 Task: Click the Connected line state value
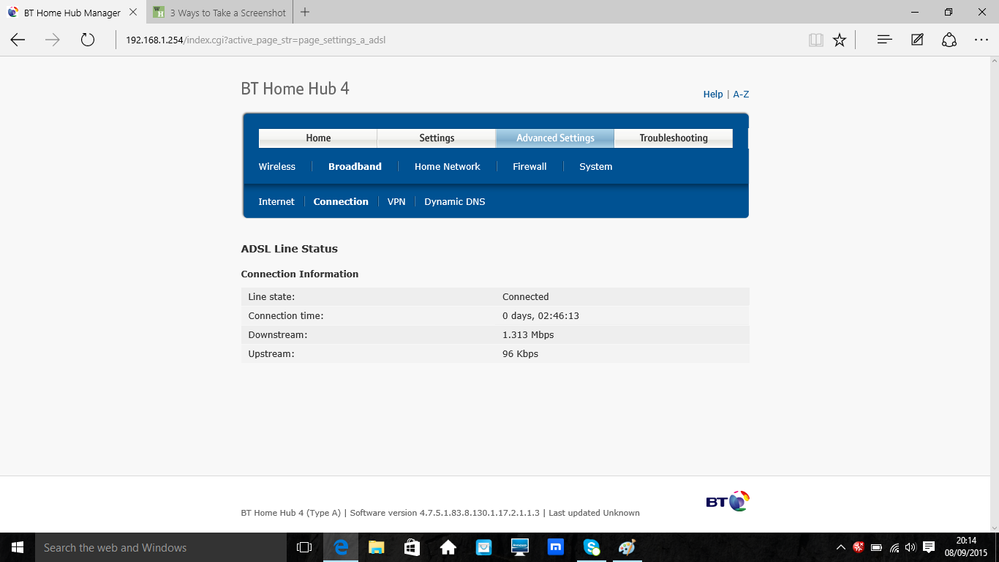coord(525,296)
